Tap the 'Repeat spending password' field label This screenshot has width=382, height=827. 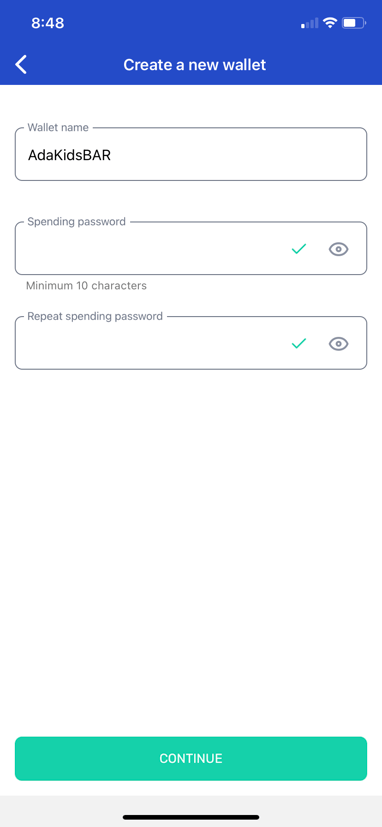(x=95, y=316)
